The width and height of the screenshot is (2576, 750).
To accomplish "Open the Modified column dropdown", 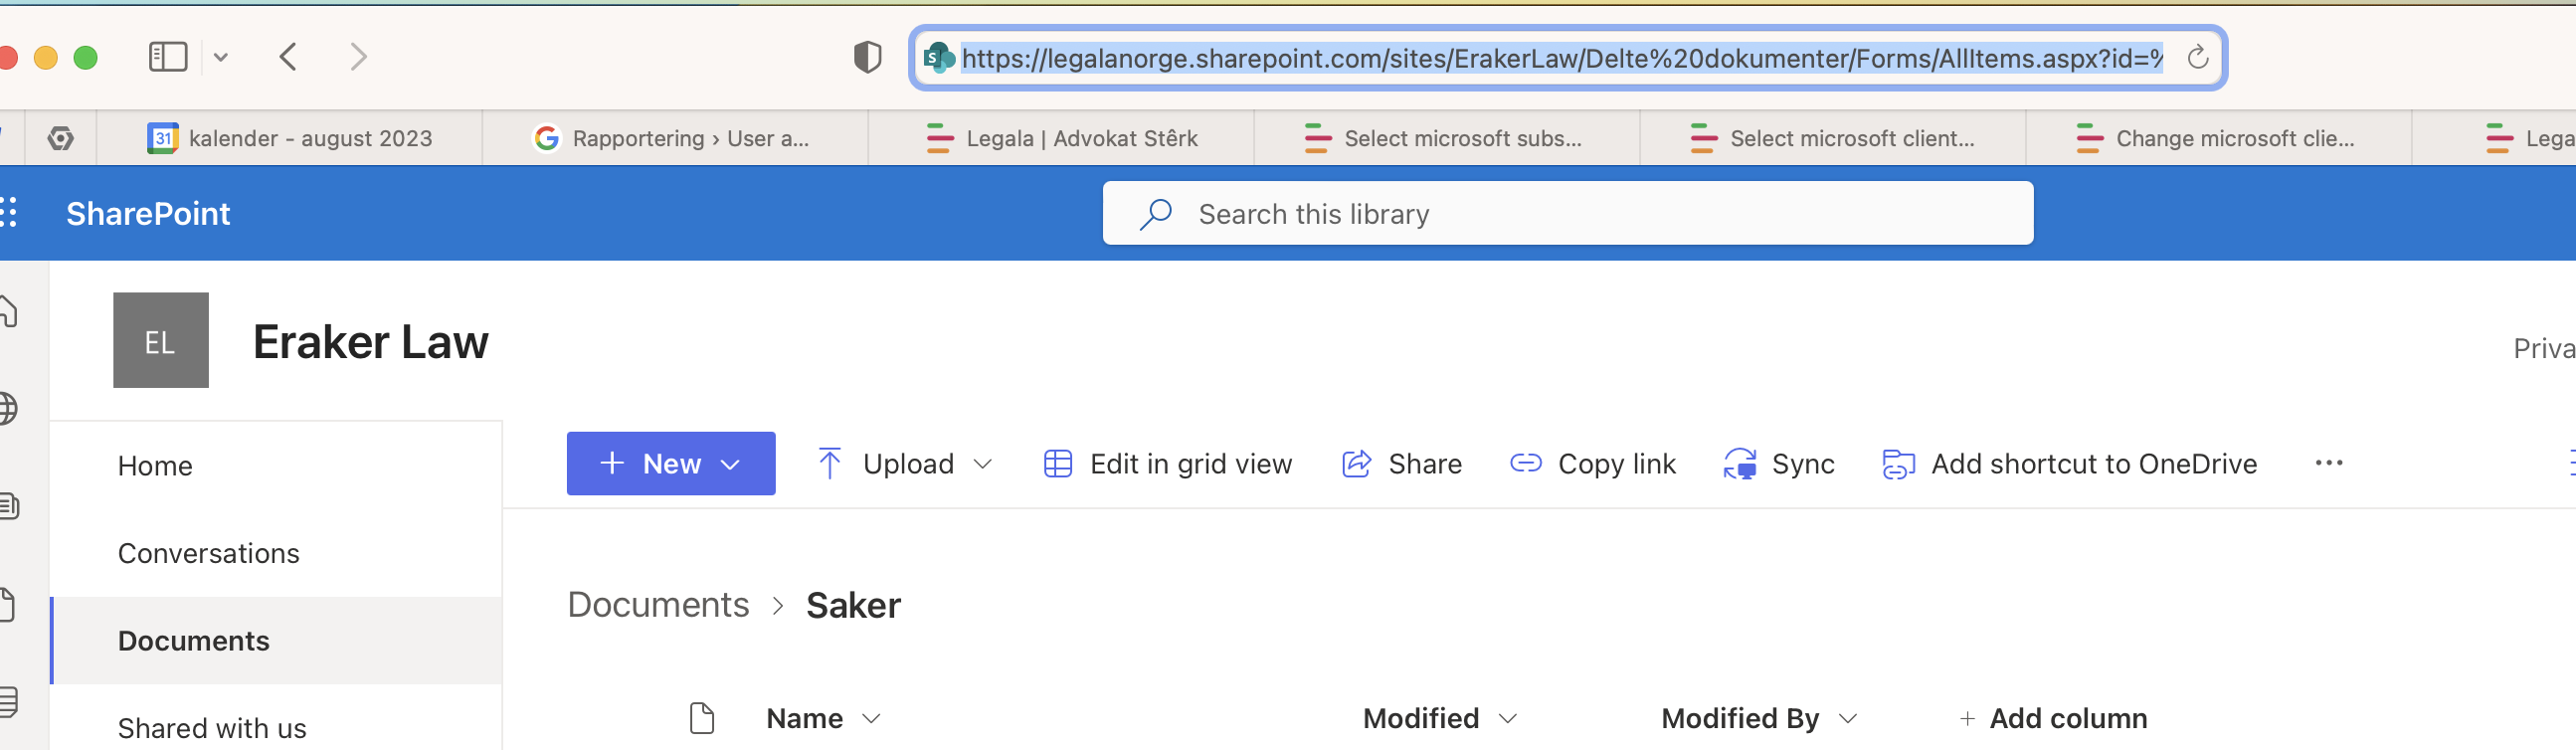I will [1508, 719].
